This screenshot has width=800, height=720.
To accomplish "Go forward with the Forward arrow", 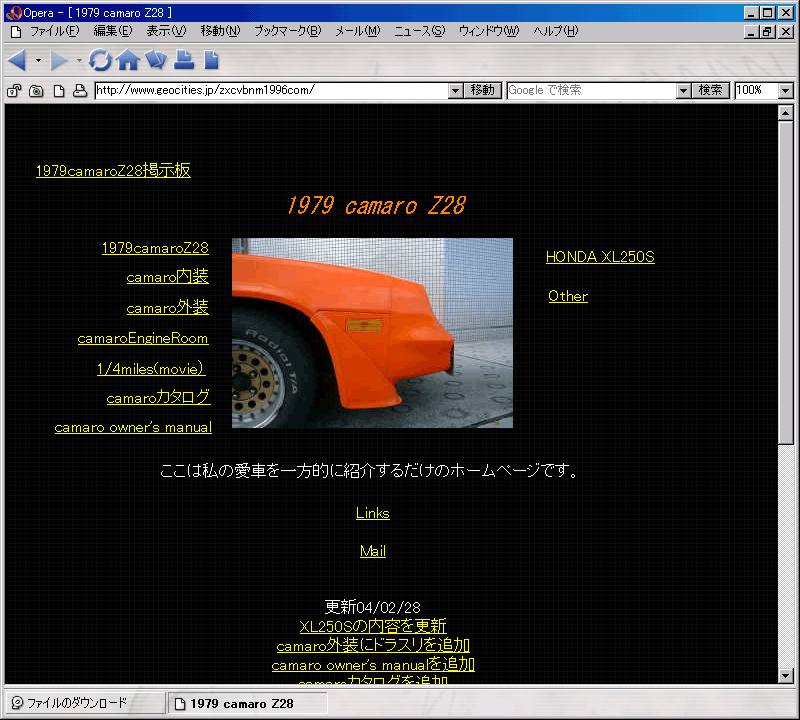I will (x=59, y=60).
